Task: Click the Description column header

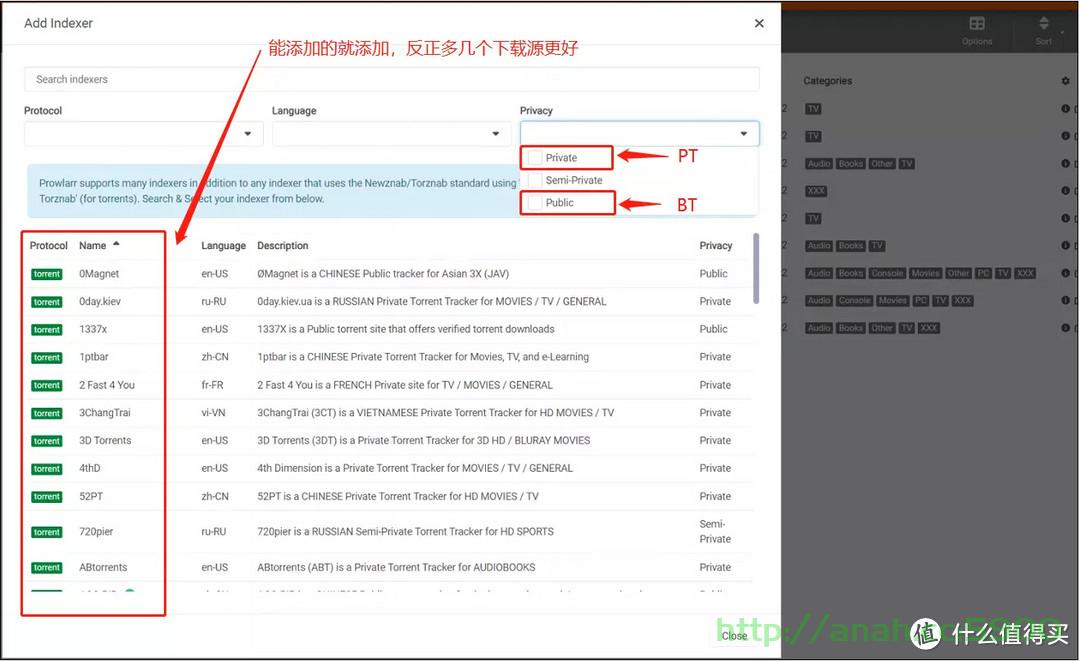Action: 282,246
